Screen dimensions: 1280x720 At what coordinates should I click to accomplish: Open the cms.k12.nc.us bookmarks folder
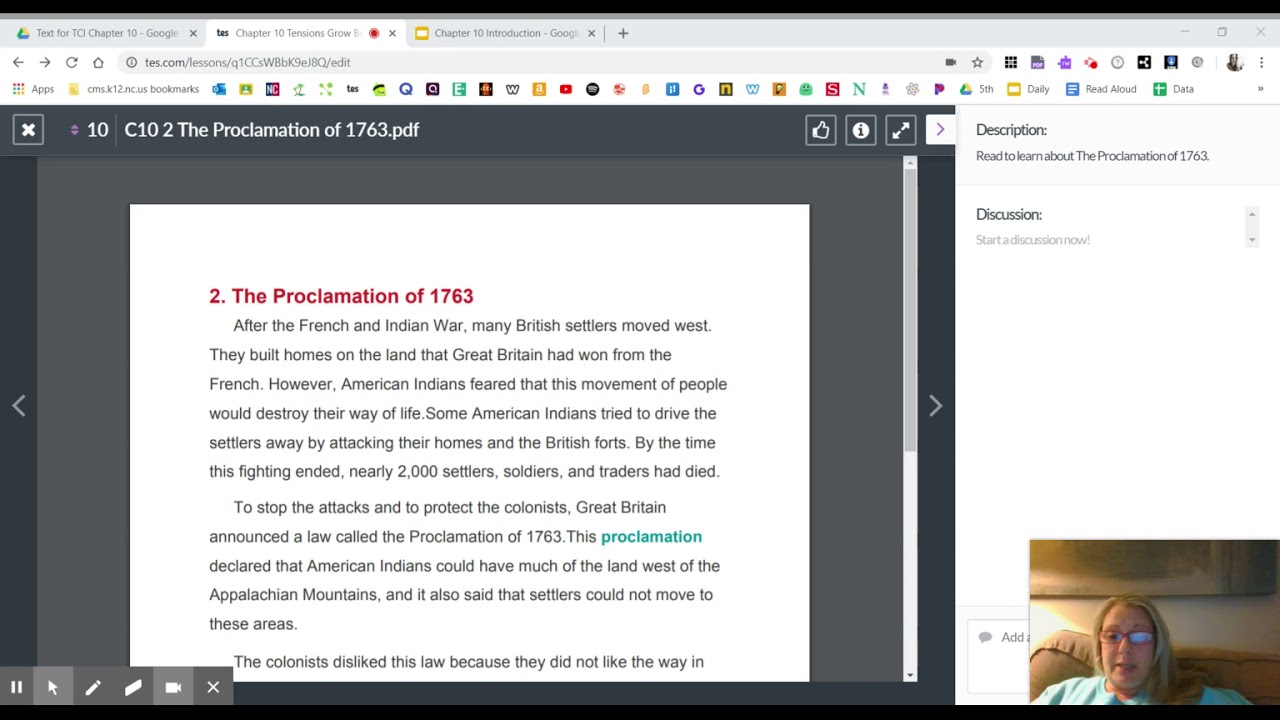tap(133, 89)
